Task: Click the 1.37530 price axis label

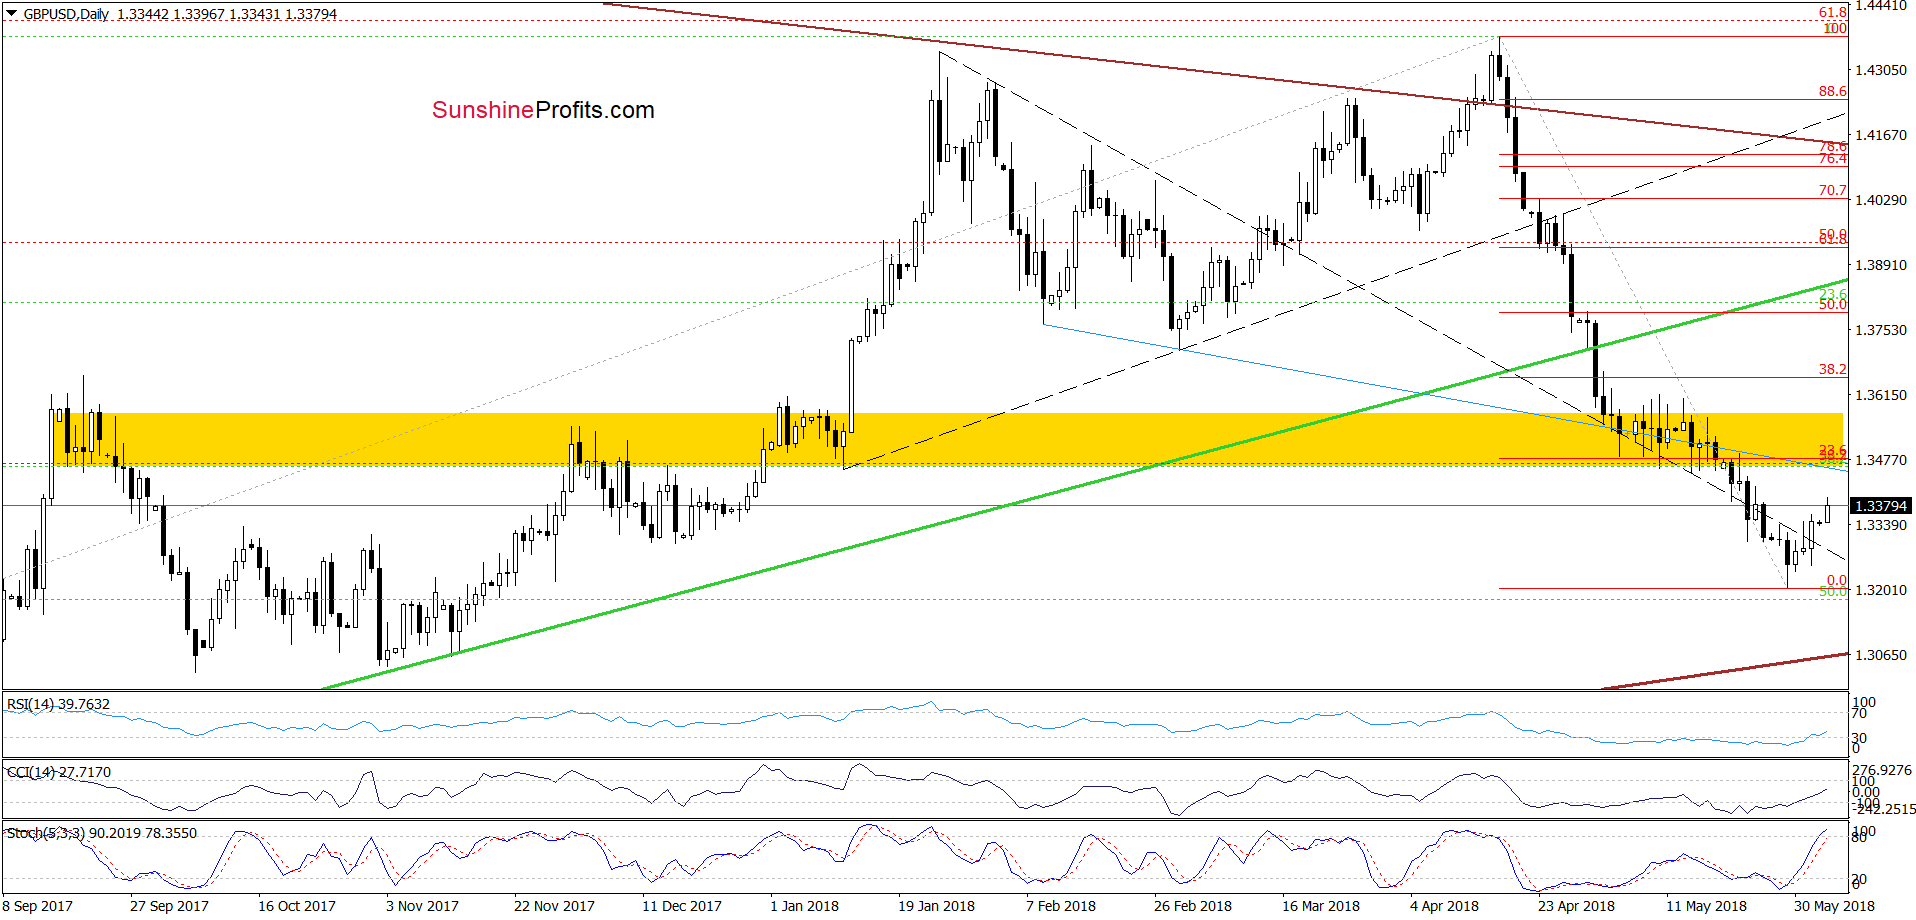Action: tap(1881, 330)
